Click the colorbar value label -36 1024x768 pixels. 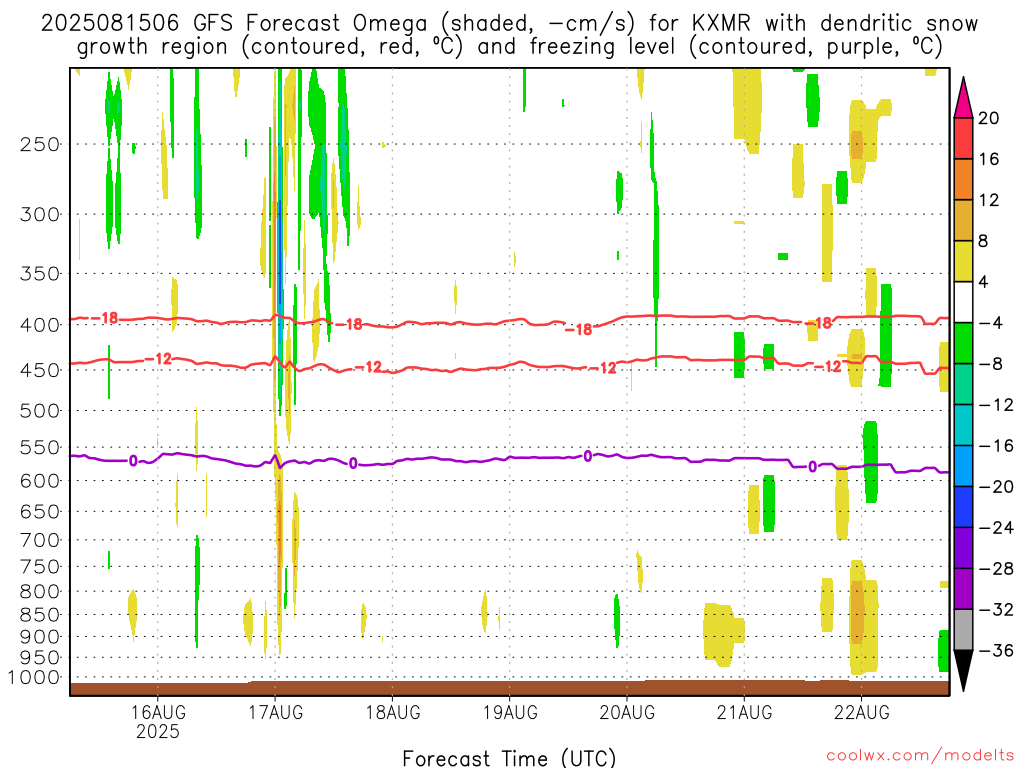click(x=996, y=650)
